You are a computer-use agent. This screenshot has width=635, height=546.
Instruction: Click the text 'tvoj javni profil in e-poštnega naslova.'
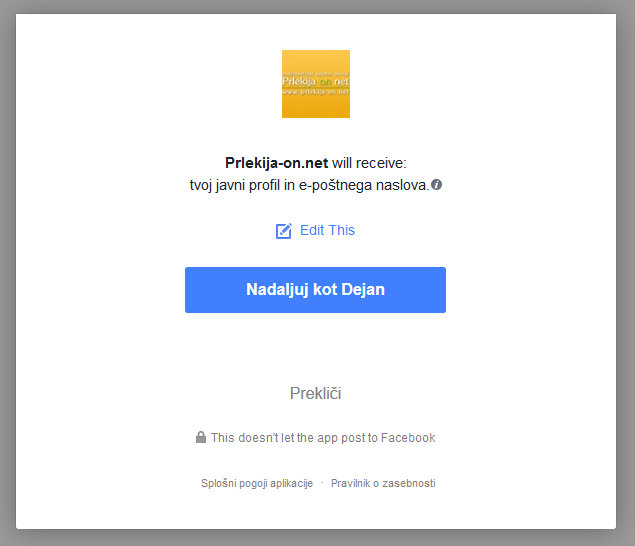309,185
